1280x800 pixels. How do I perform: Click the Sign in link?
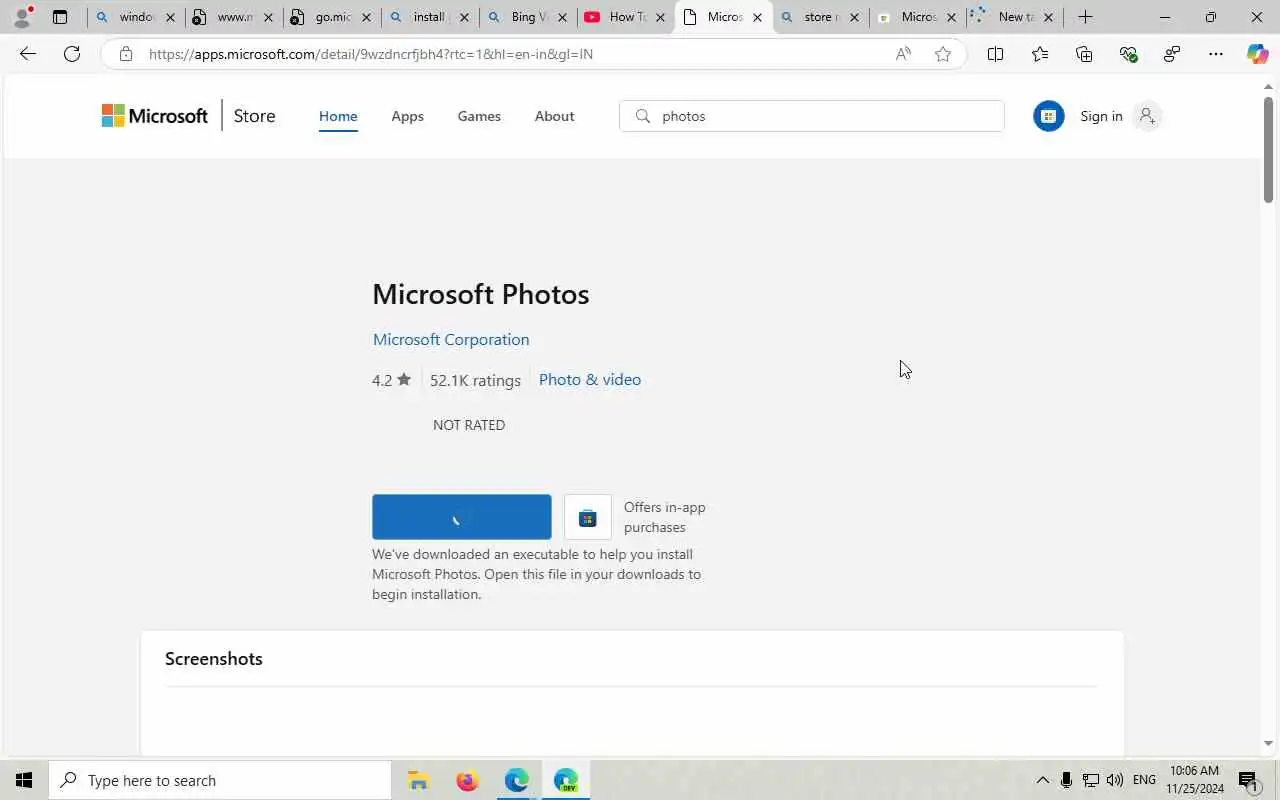coord(1101,116)
